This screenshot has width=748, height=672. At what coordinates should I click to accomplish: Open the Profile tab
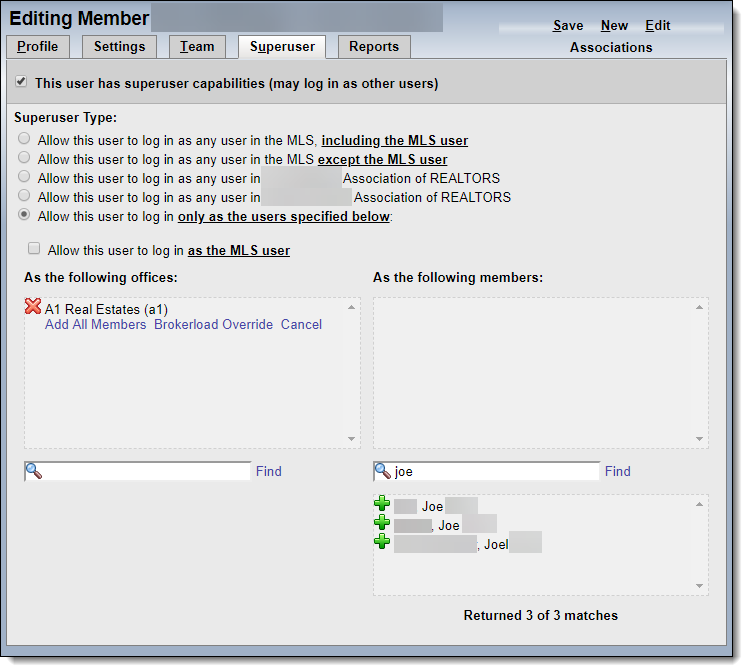(38, 47)
